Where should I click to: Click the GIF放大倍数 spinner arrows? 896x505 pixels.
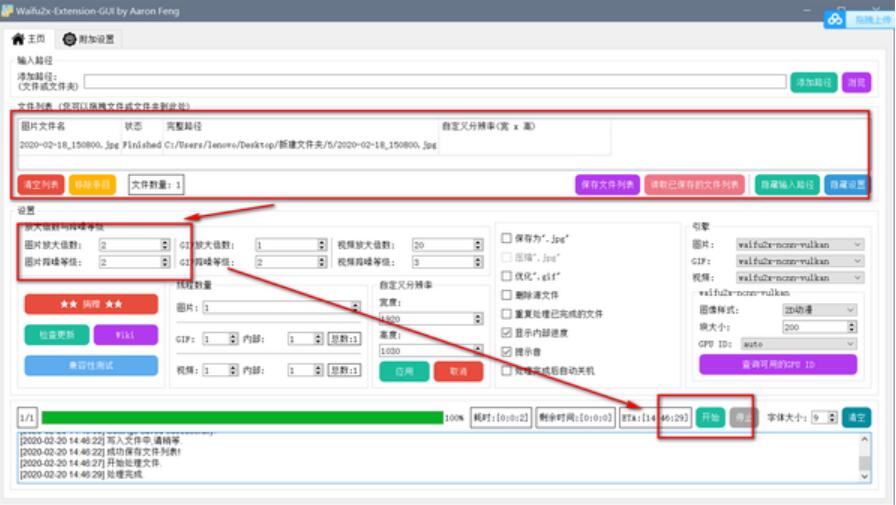click(321, 245)
